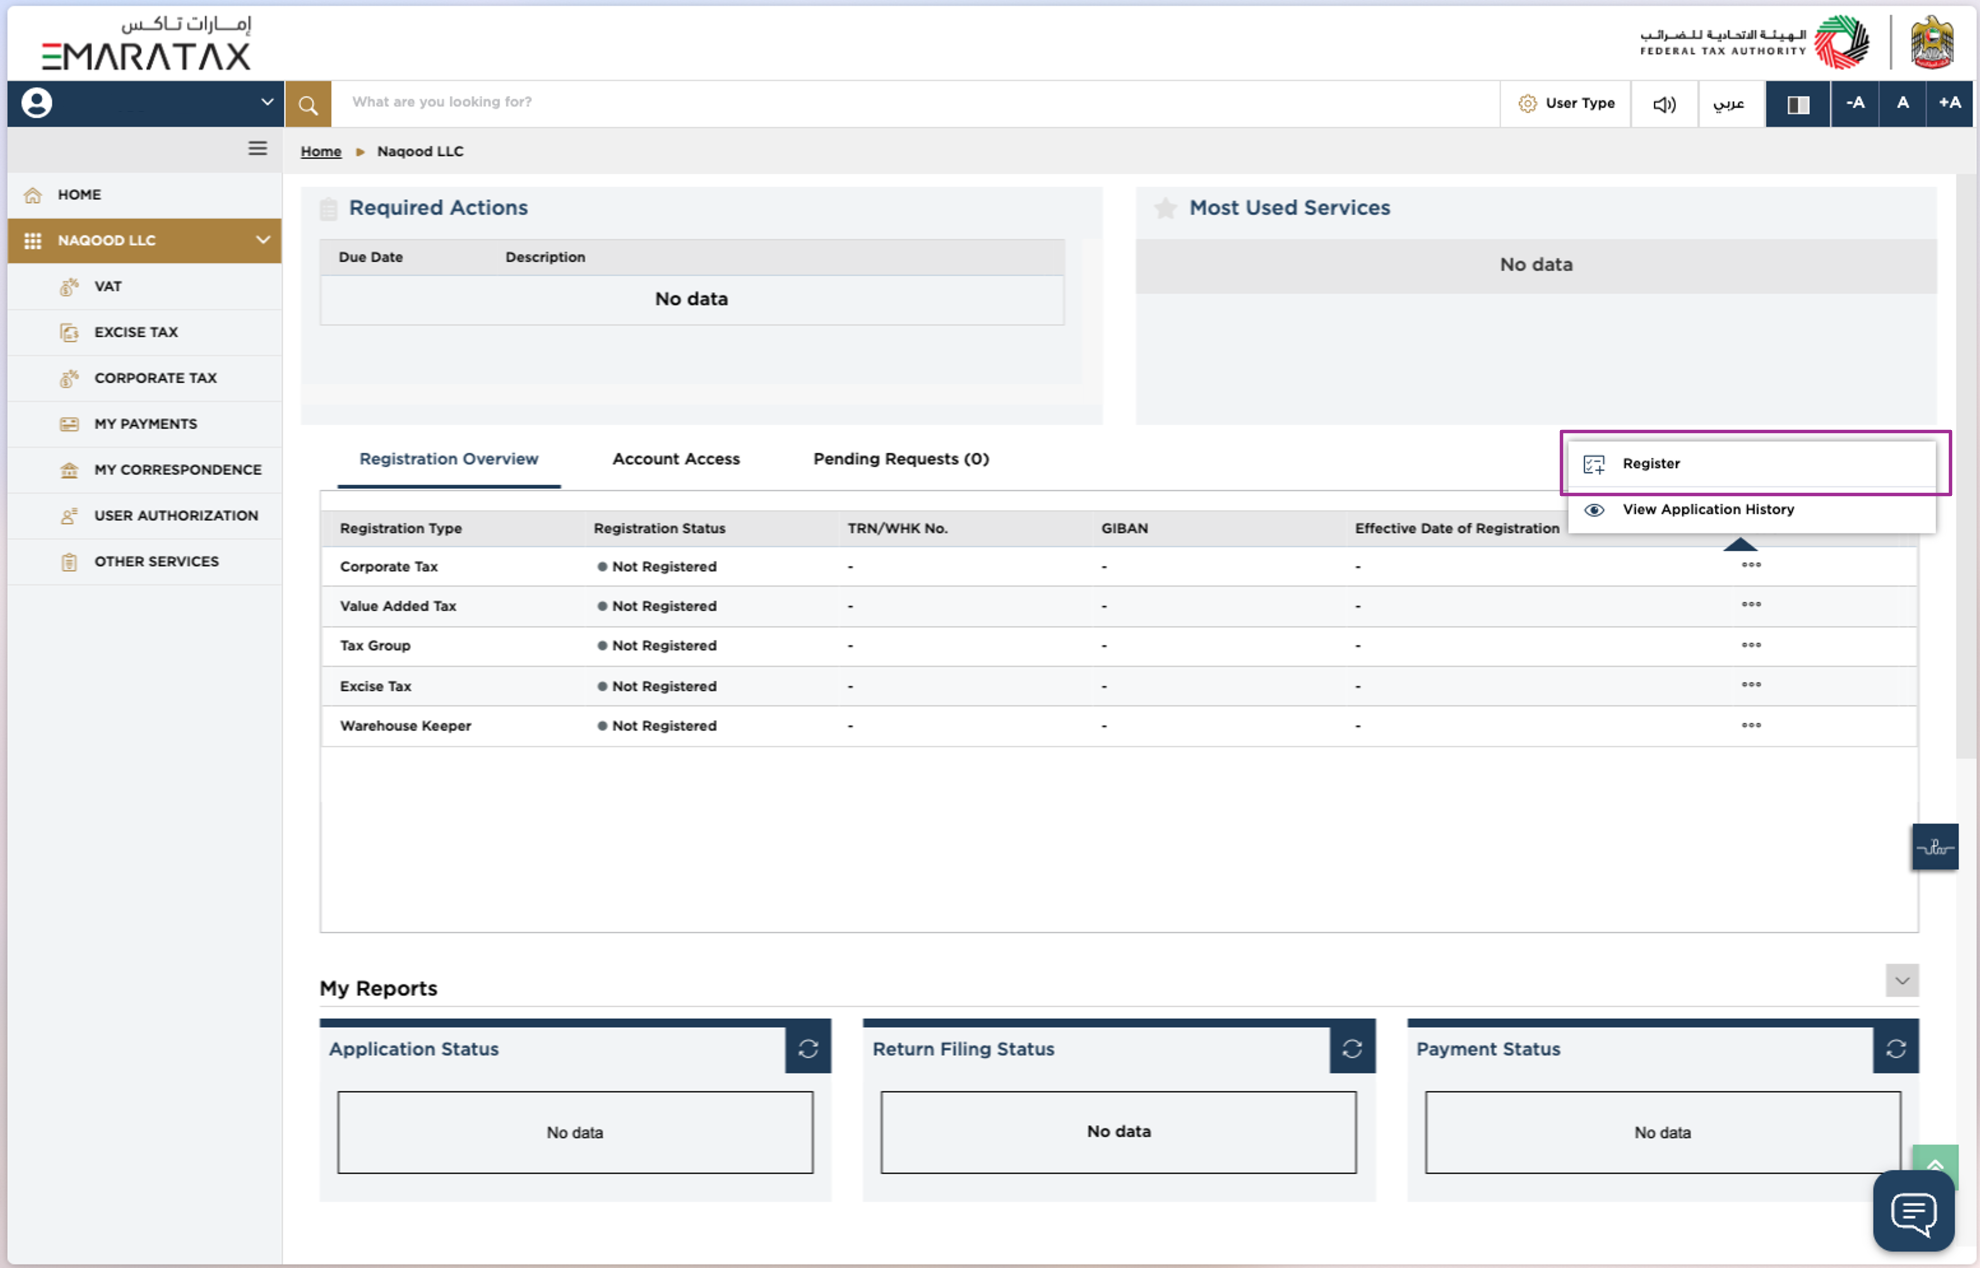Viewport: 1980px width, 1268px height.
Task: Open the chat support icon
Action: tap(1913, 1212)
